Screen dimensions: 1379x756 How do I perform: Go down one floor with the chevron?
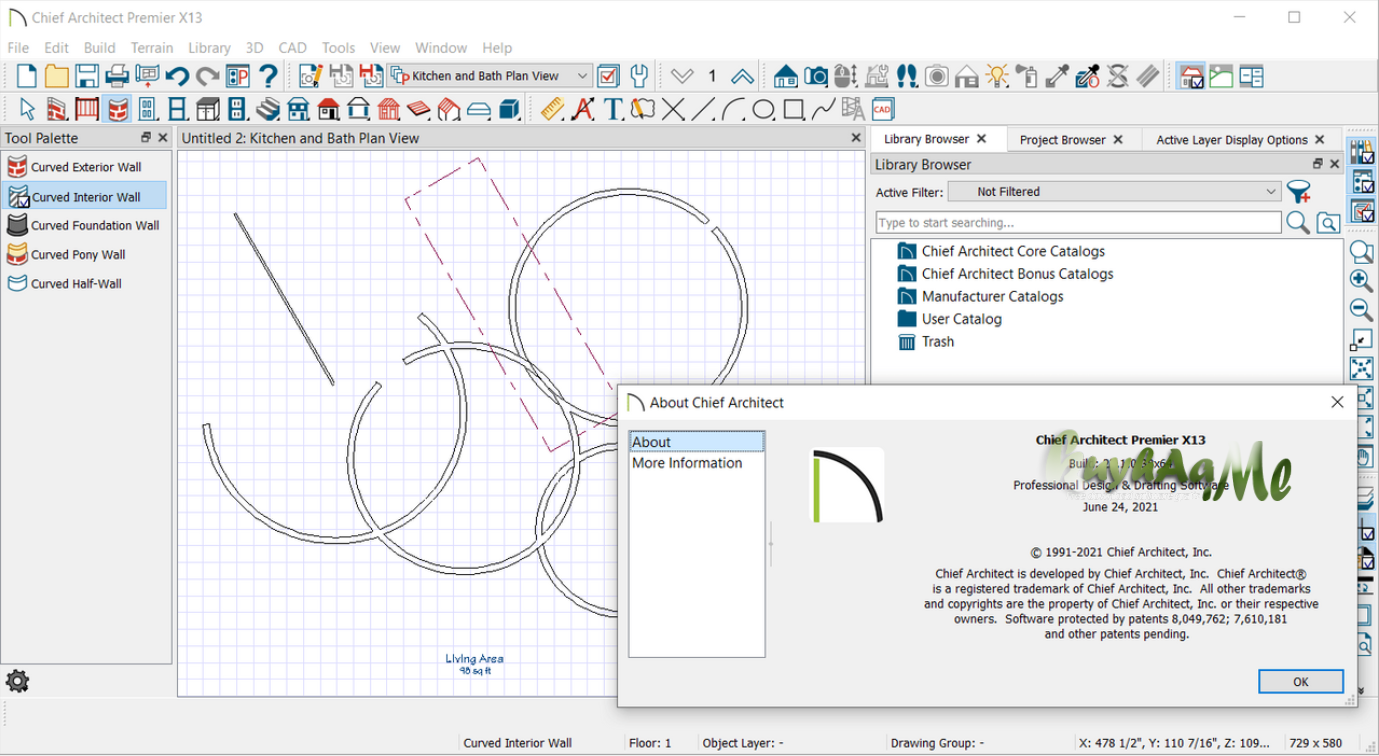pyautogui.click(x=682, y=76)
